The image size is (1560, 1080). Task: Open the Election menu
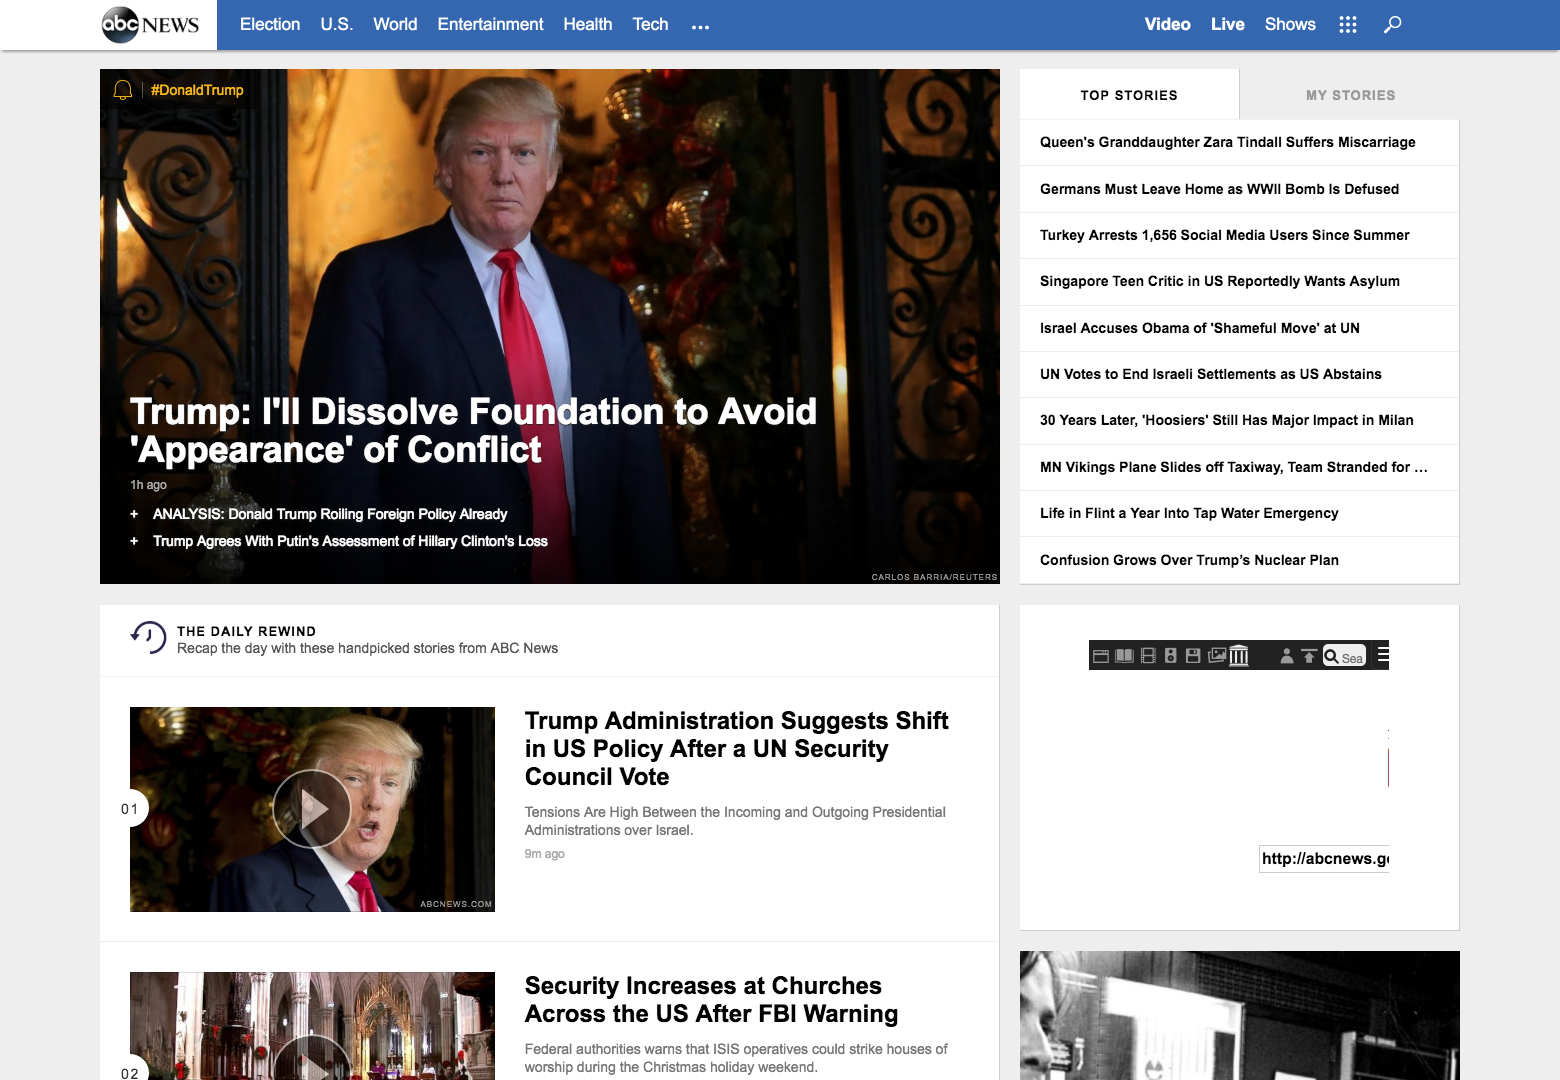coord(270,24)
